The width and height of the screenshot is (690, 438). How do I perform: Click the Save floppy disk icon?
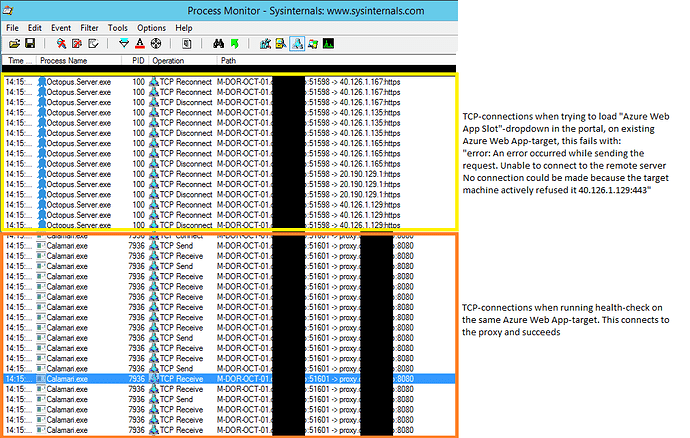pos(30,44)
